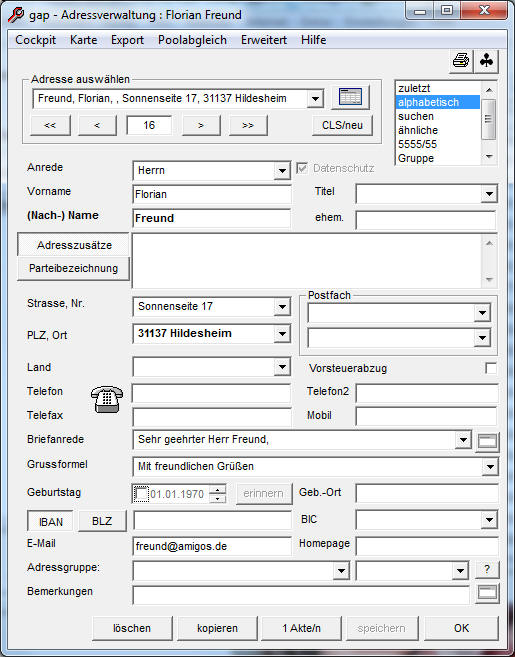Click the club symbol icon

tap(486, 61)
